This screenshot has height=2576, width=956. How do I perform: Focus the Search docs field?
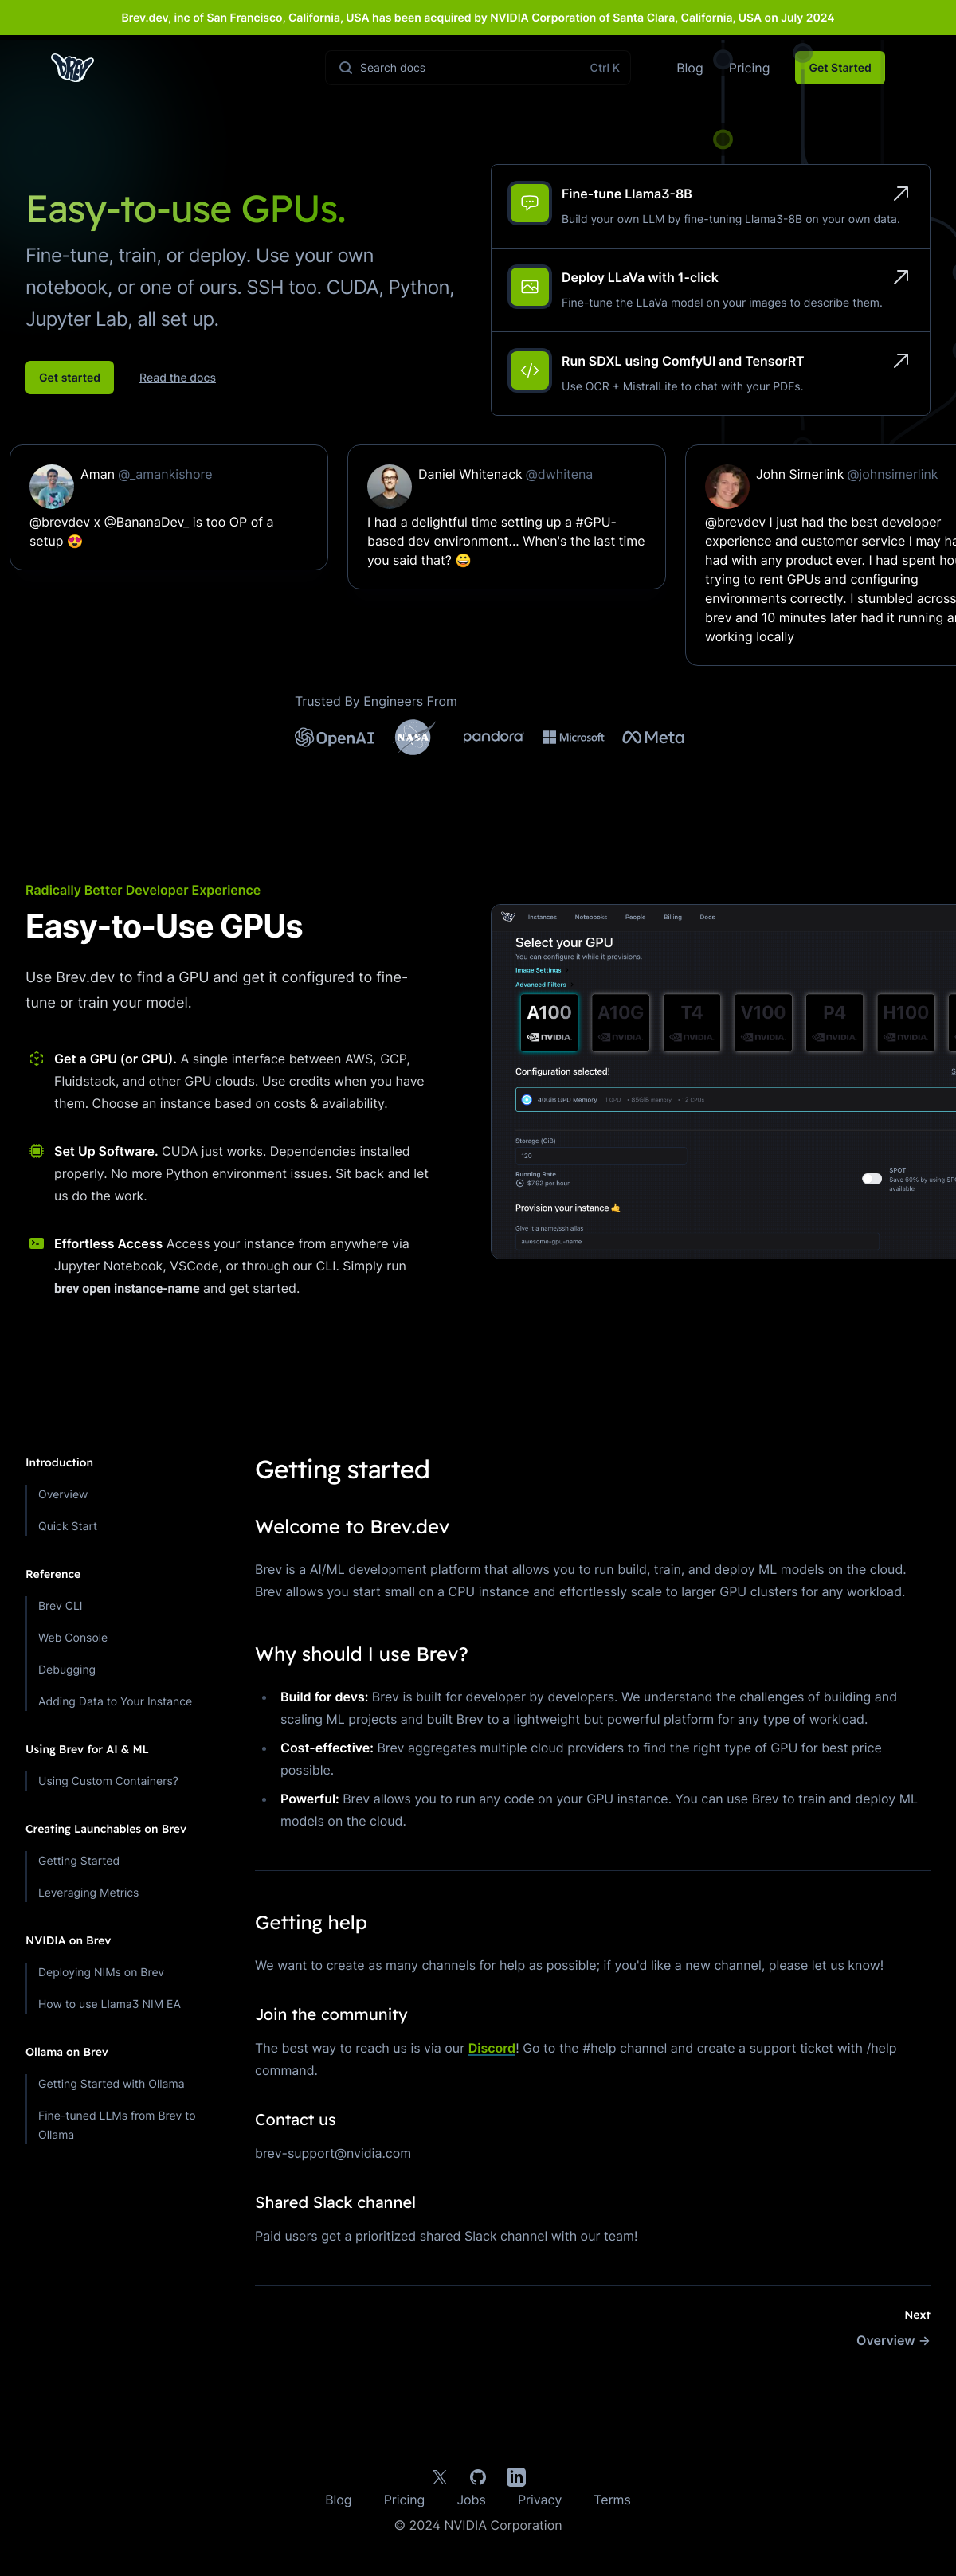click(477, 68)
